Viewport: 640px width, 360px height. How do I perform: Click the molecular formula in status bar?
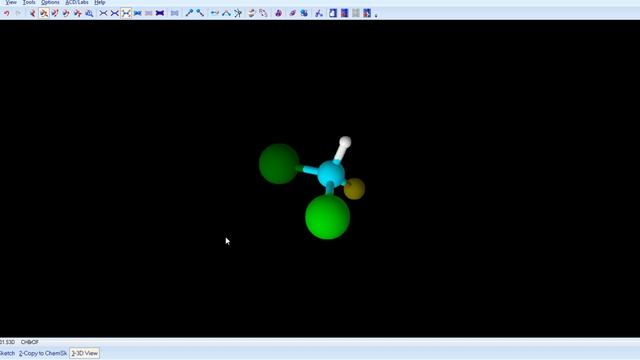(x=30, y=342)
